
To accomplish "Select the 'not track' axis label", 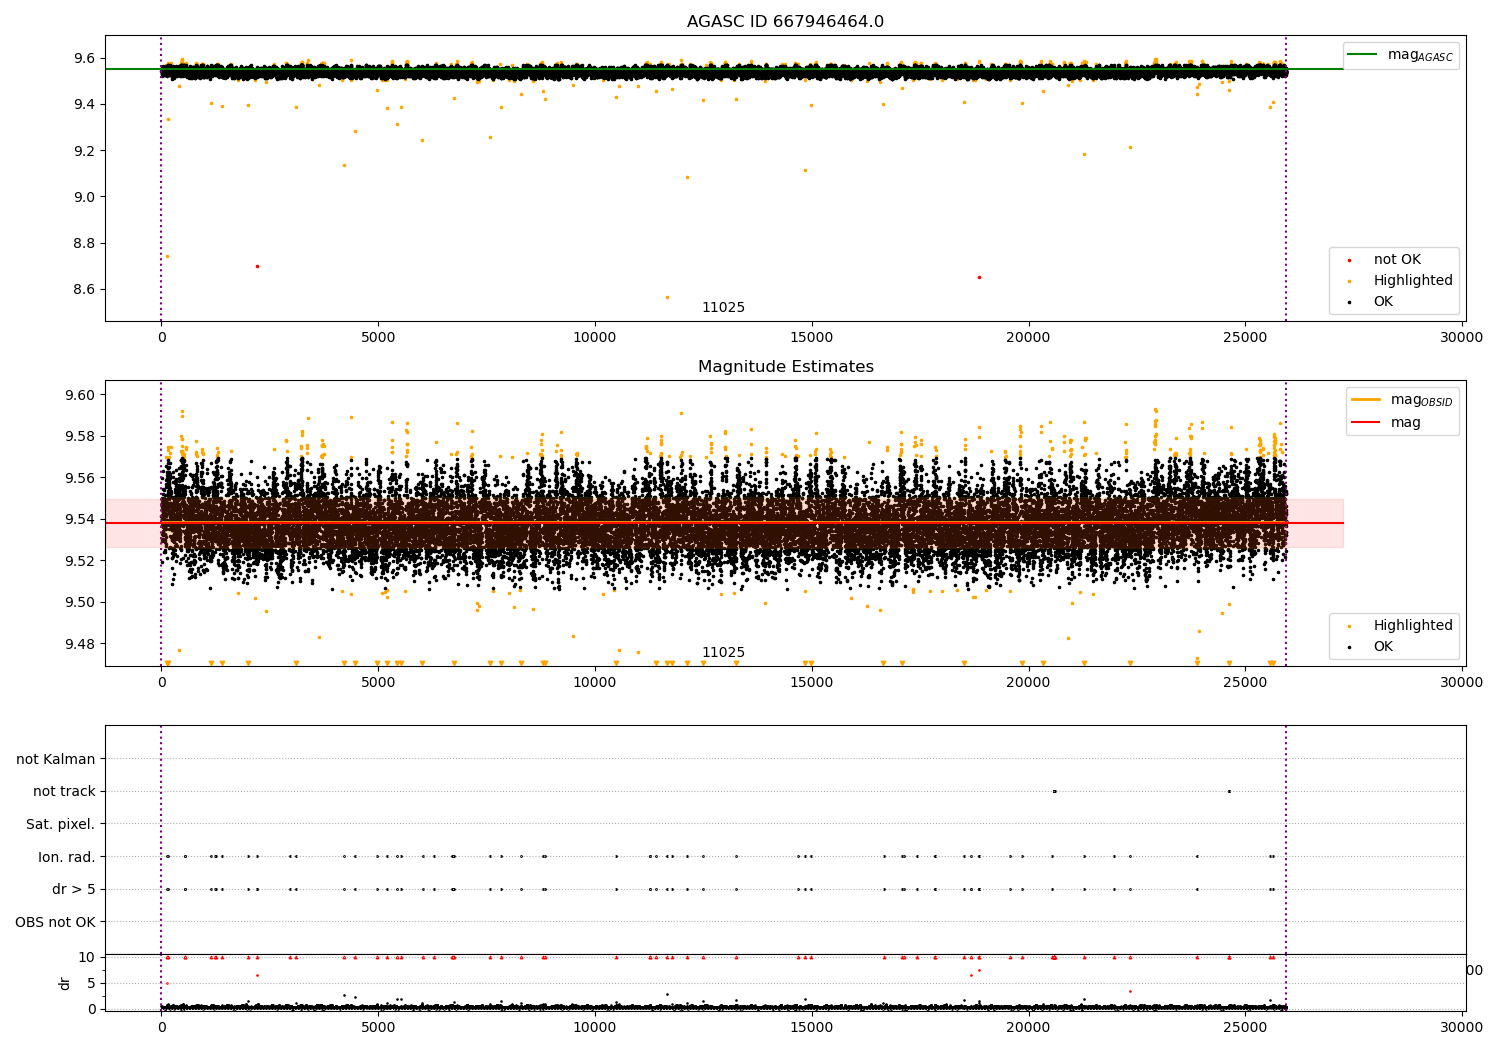I will click(64, 792).
